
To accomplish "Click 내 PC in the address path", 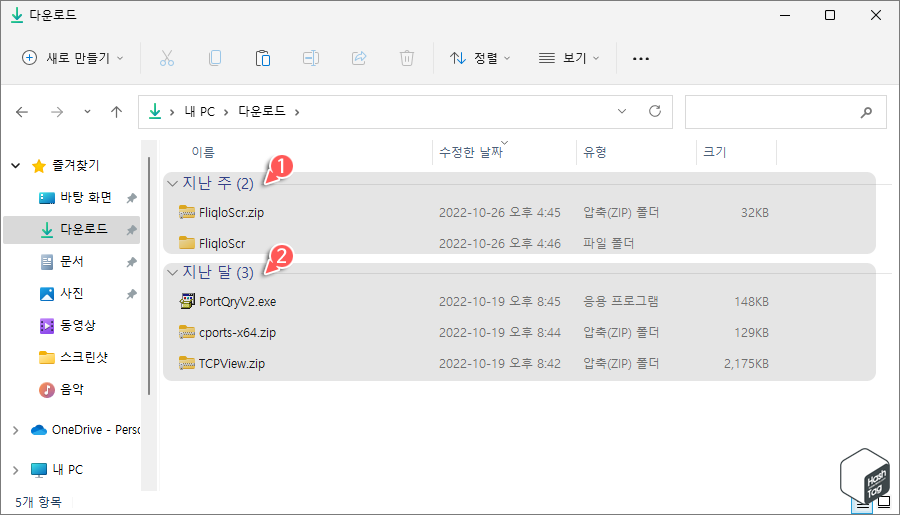I will 200,111.
